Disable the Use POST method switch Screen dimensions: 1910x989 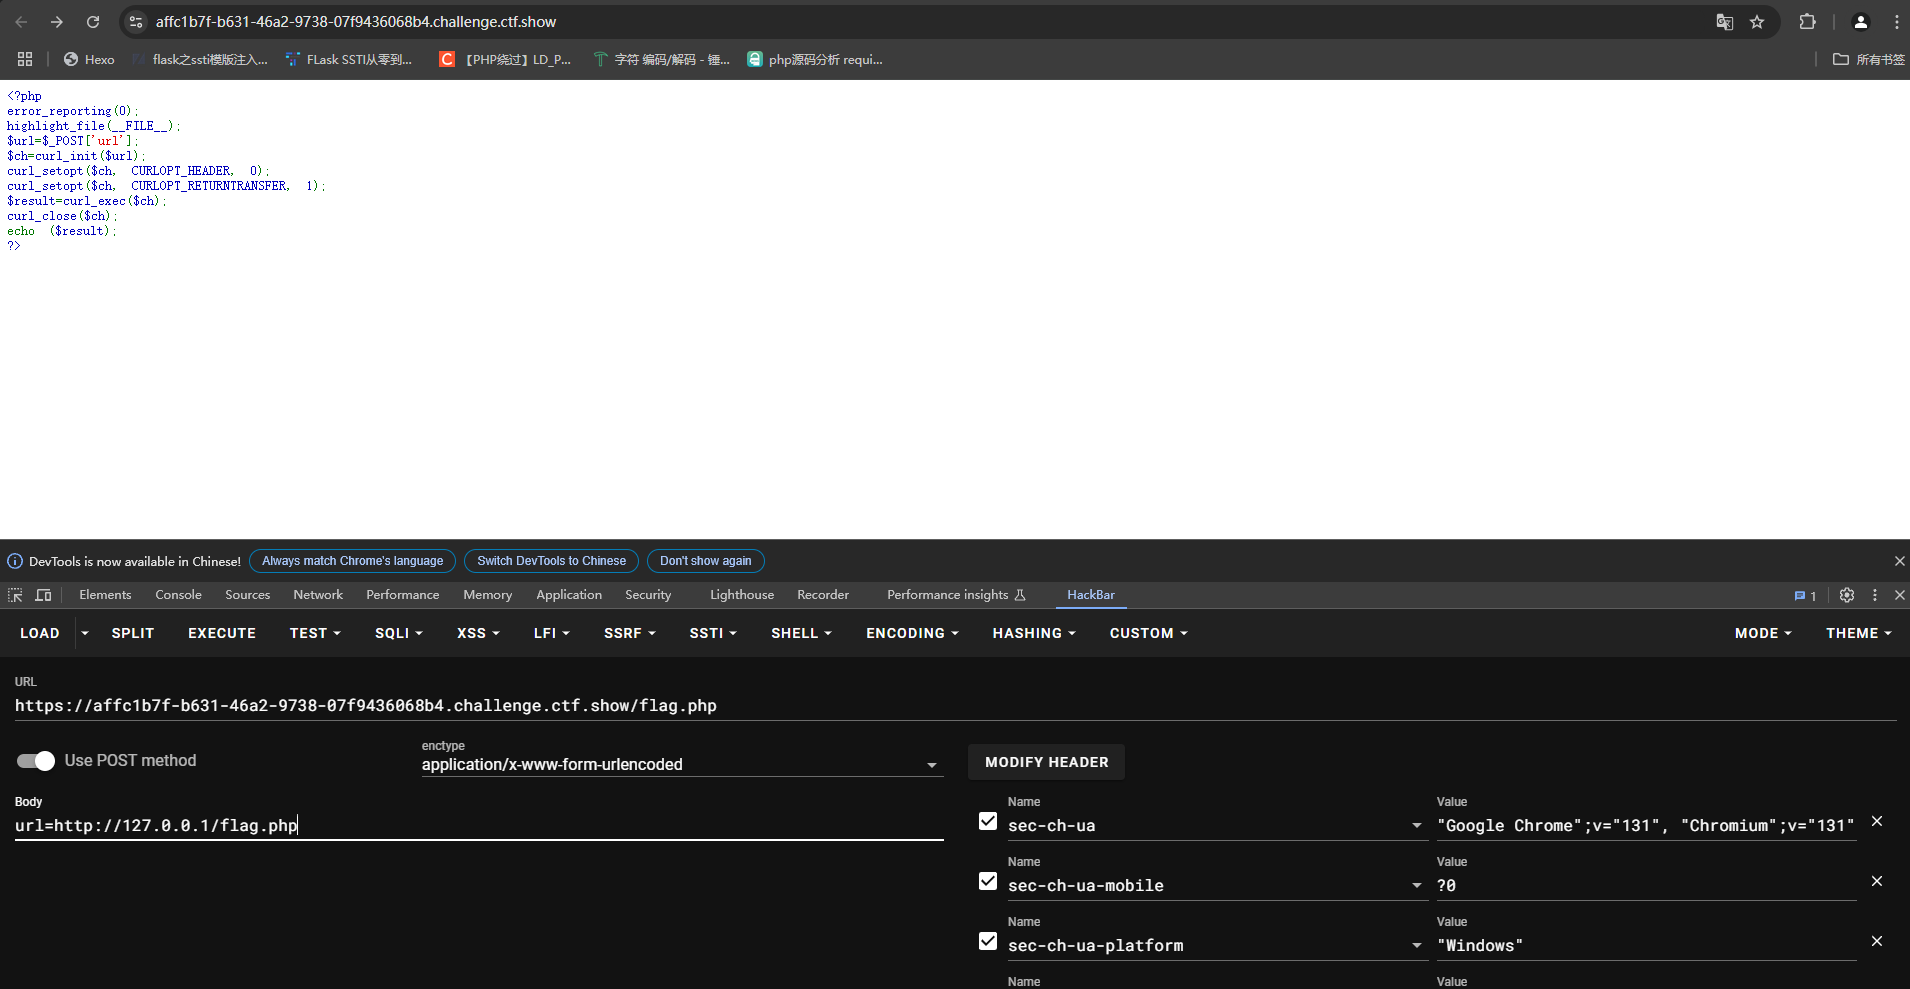36,761
